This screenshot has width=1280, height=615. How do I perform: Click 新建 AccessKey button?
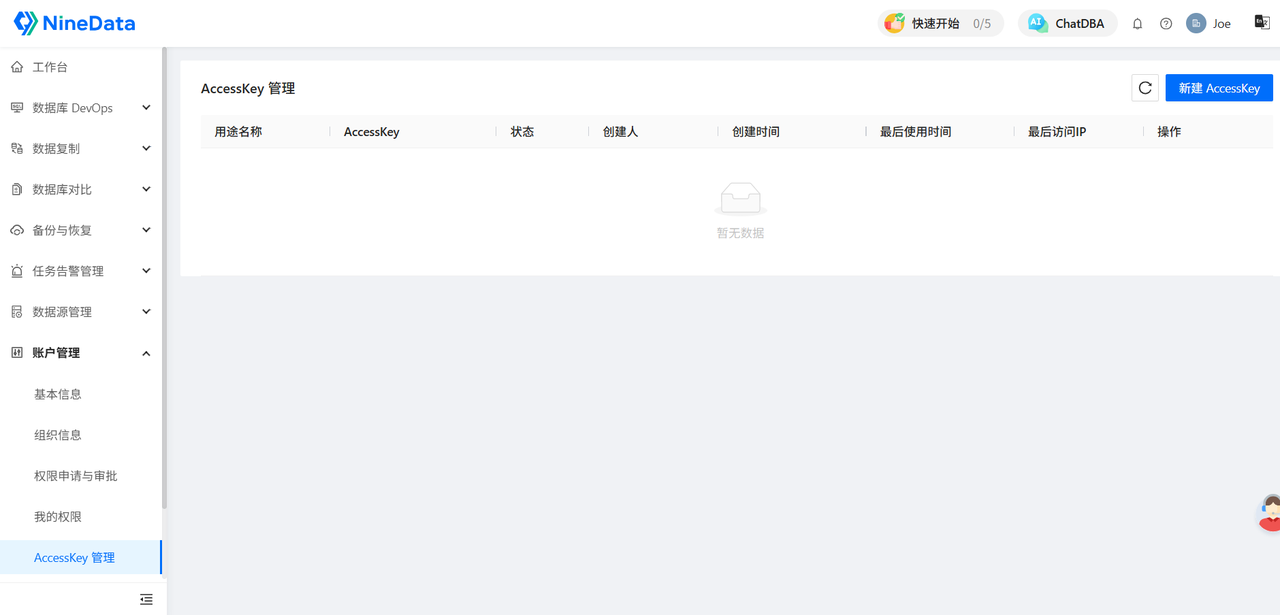pos(1219,88)
